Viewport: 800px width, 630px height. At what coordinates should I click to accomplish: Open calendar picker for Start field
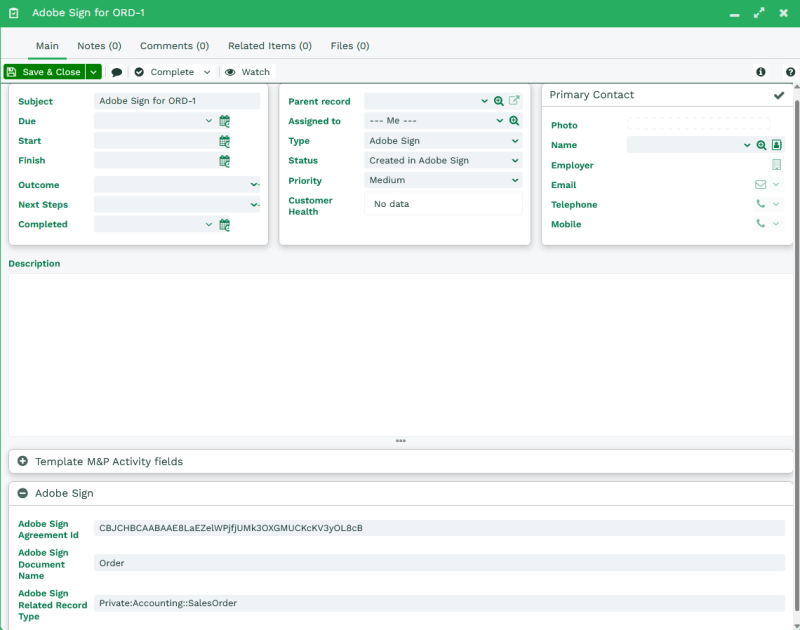click(x=224, y=141)
